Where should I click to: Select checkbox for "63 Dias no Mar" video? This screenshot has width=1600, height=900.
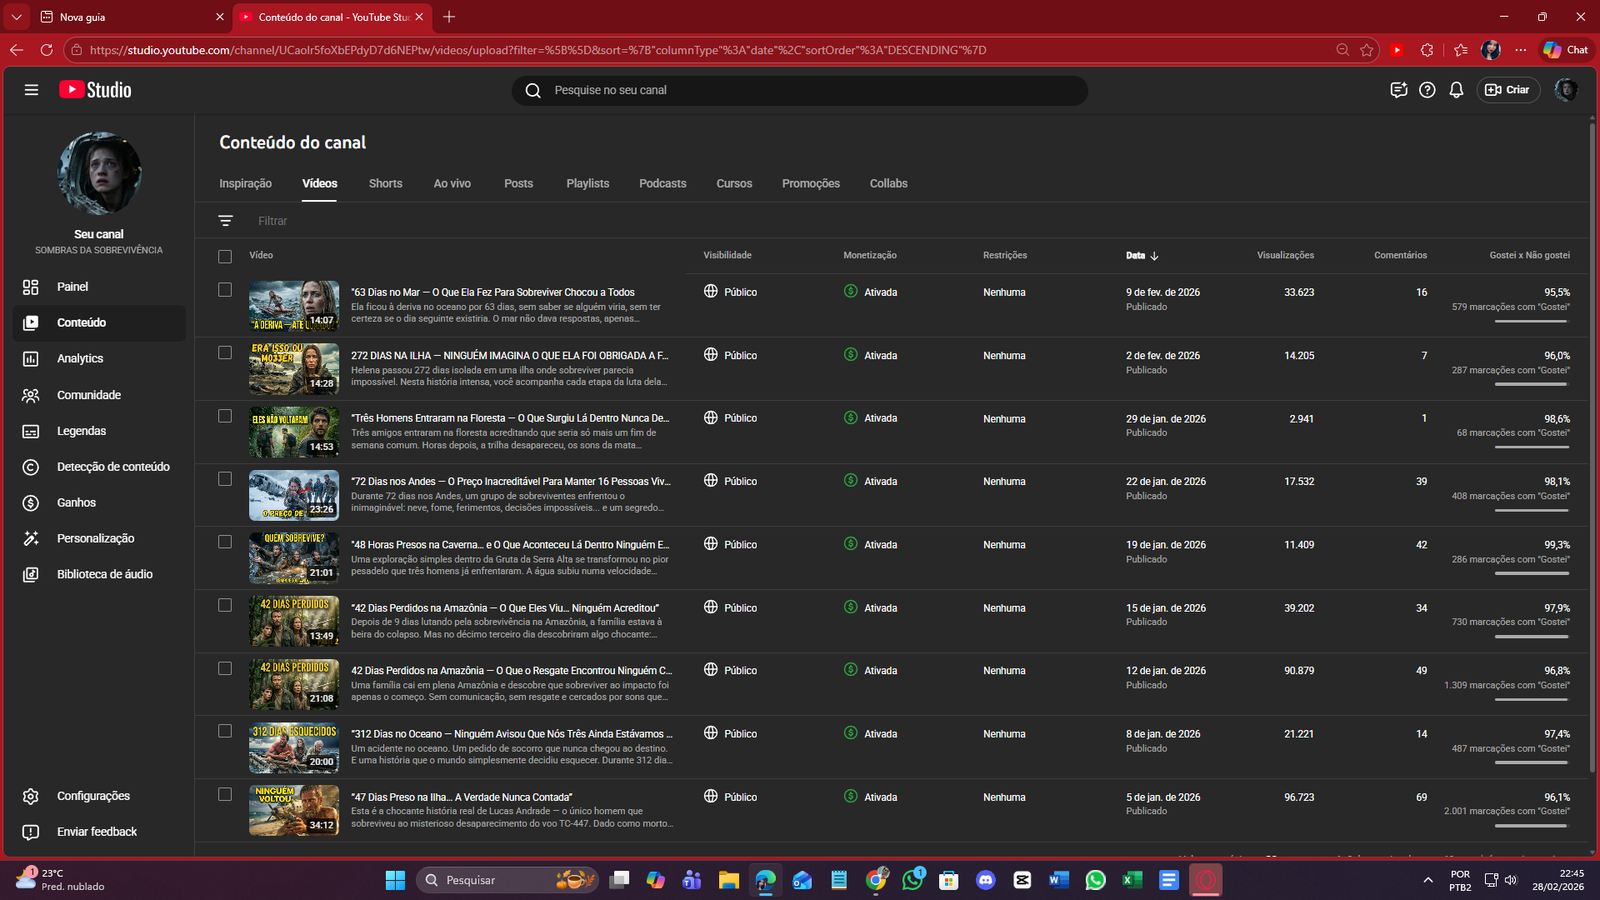[225, 290]
